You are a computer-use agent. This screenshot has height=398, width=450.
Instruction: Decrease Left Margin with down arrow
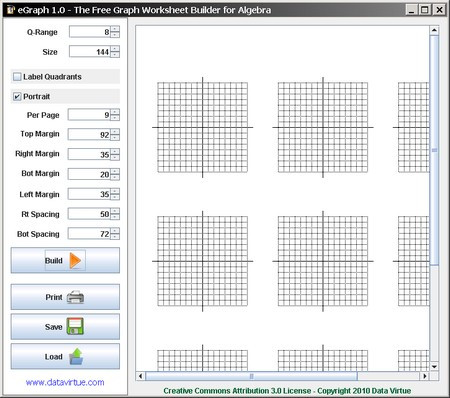pyautogui.click(x=115, y=197)
